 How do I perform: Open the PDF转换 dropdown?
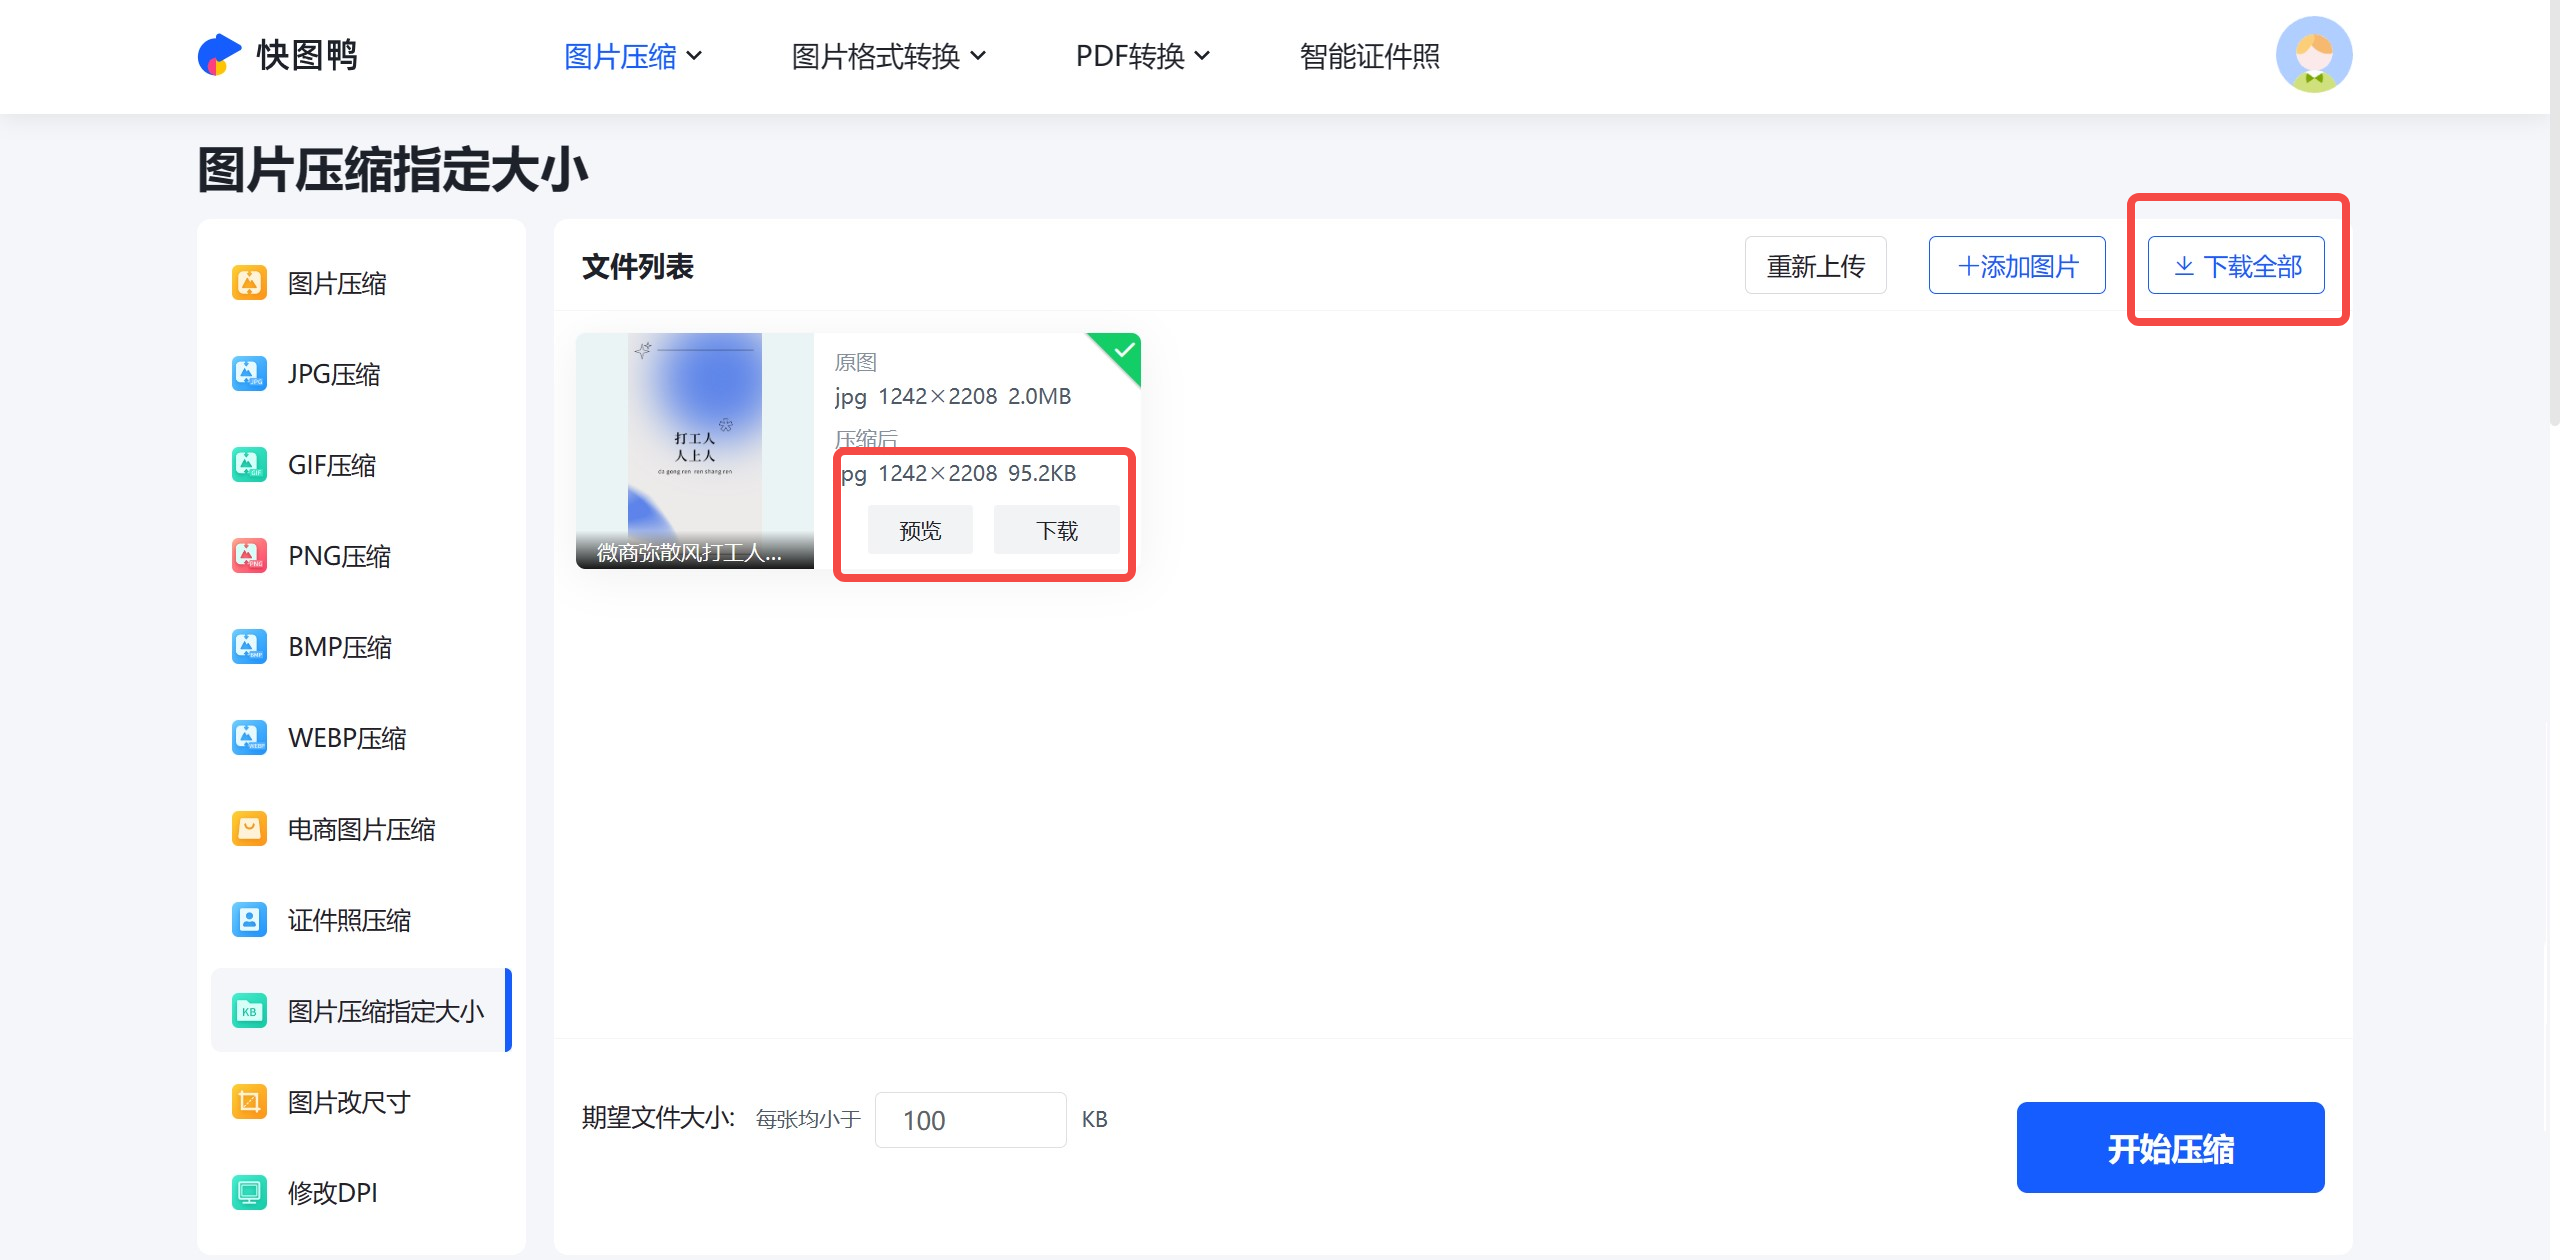click(x=1141, y=57)
